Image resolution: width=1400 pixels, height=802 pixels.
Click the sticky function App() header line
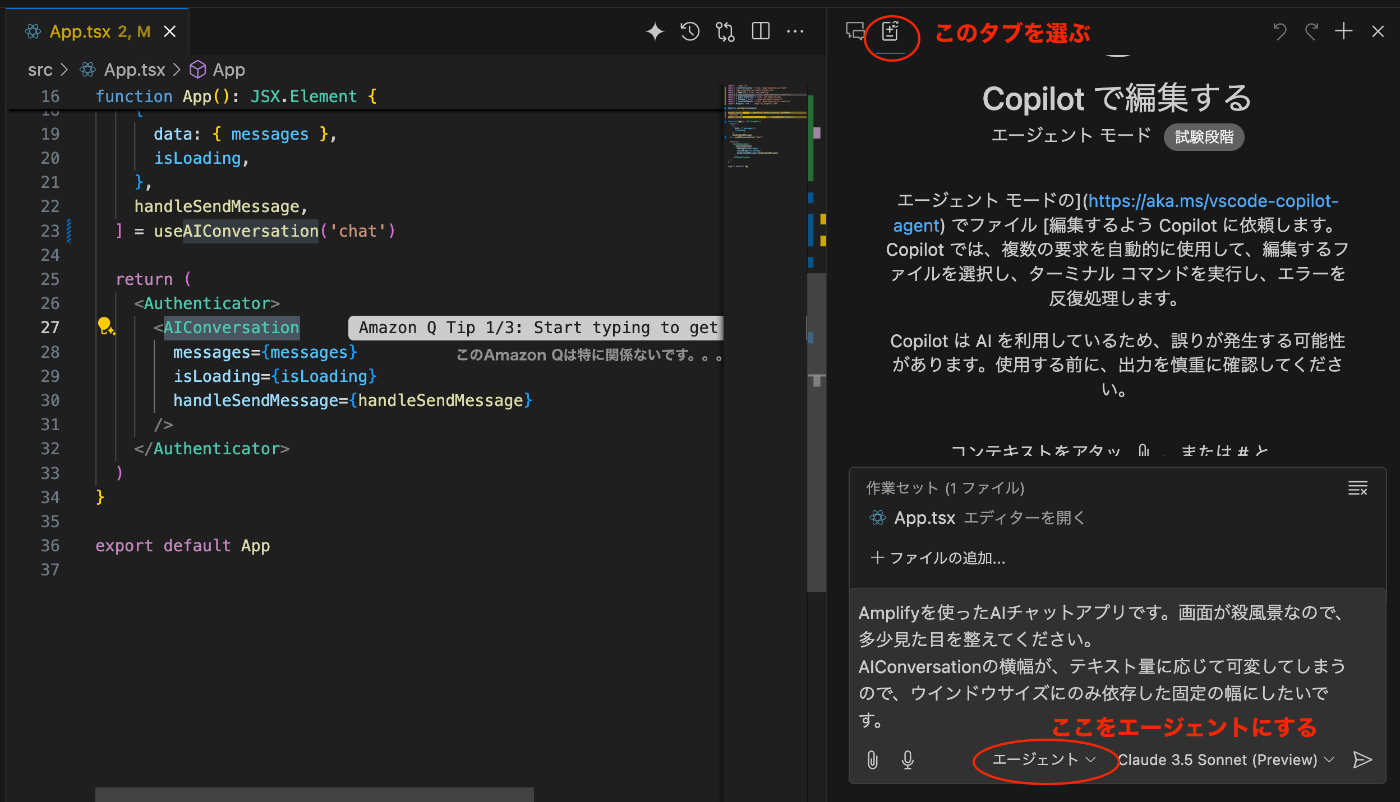[x=237, y=97]
